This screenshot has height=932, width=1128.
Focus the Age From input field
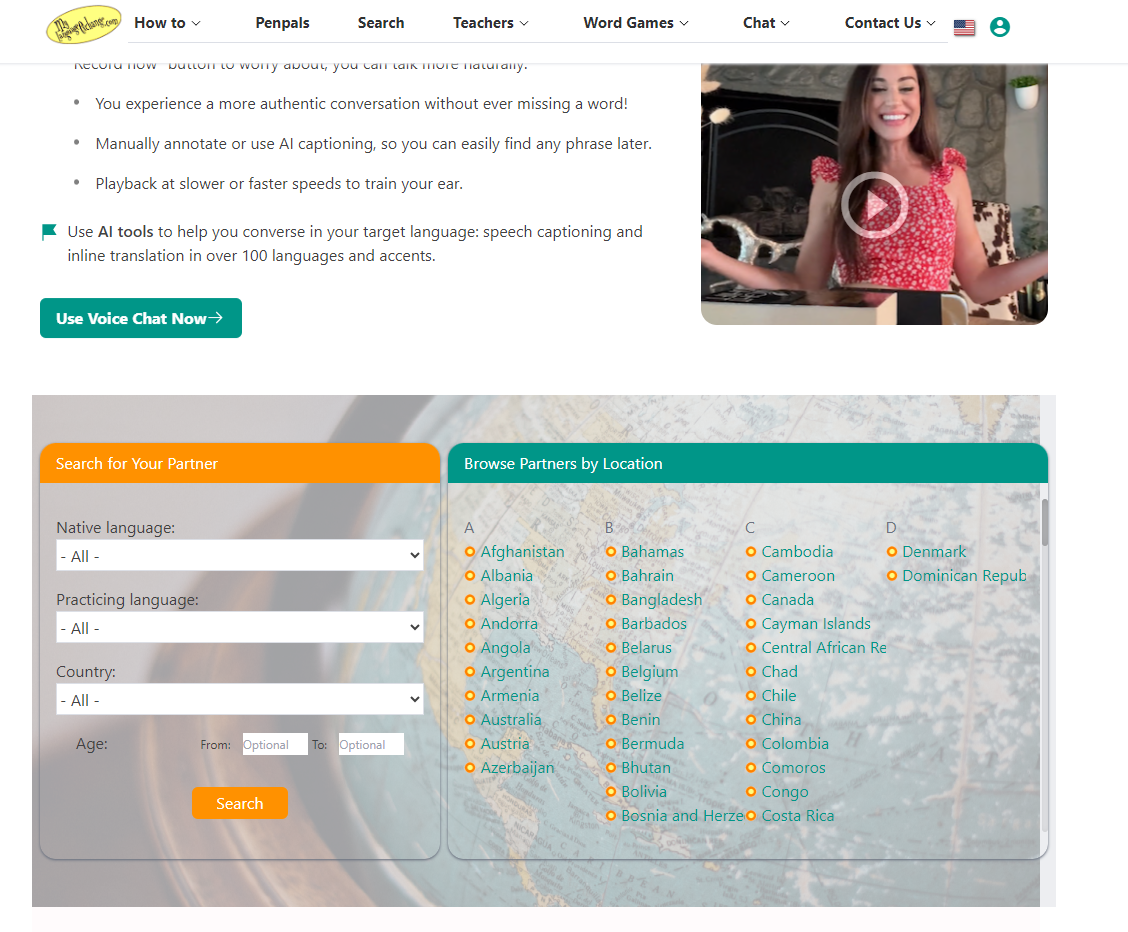point(275,744)
